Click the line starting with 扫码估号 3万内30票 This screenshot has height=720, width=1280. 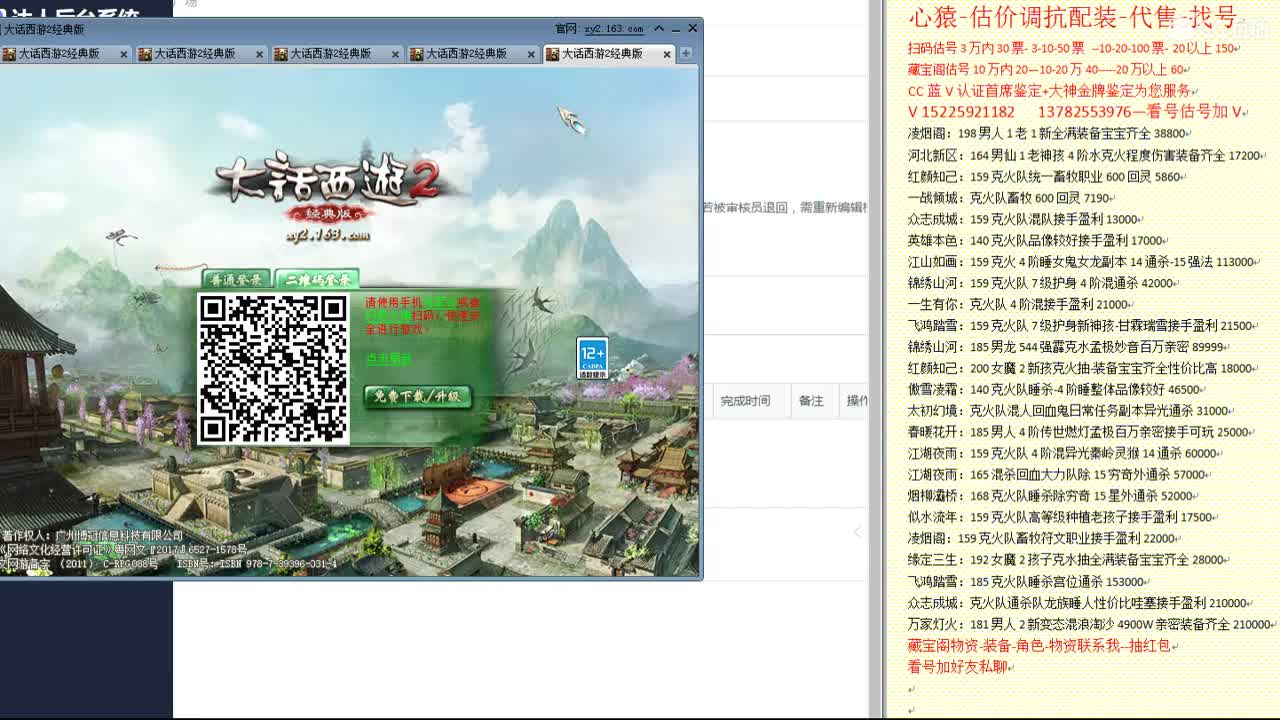1073,48
